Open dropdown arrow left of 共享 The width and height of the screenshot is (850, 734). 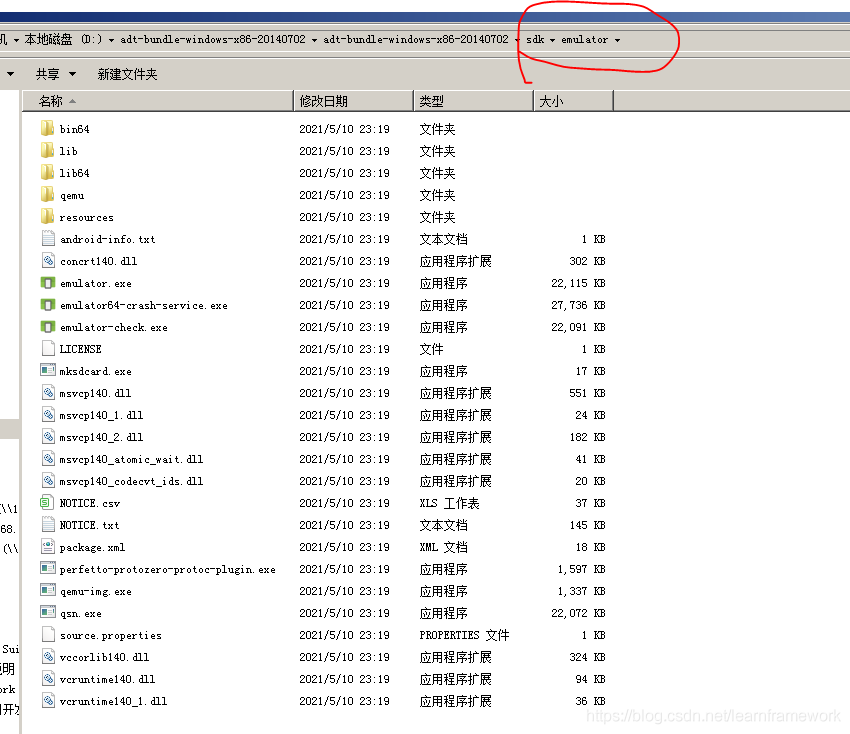[10, 74]
